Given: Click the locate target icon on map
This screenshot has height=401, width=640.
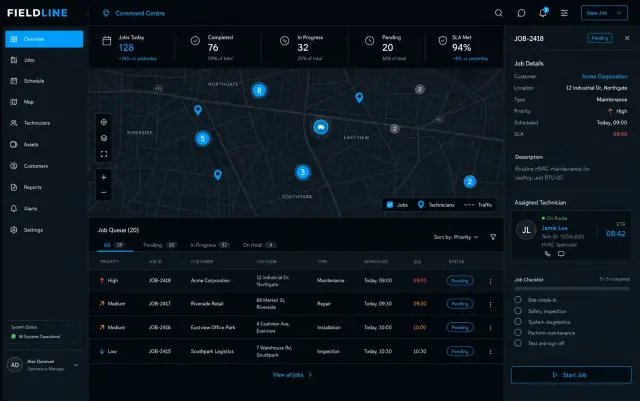Looking at the screenshot, I should 104,122.
